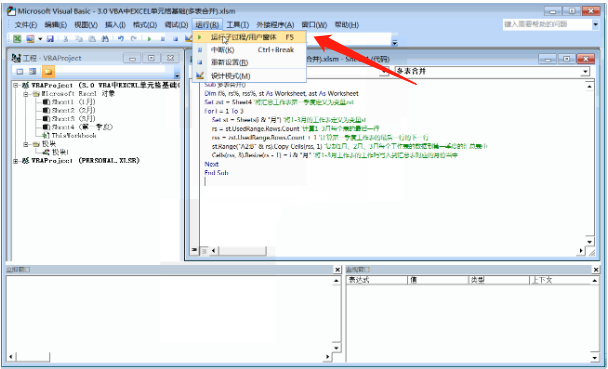Click Procedure View button in code window
The height and width of the screenshot is (369, 608).
(194, 250)
